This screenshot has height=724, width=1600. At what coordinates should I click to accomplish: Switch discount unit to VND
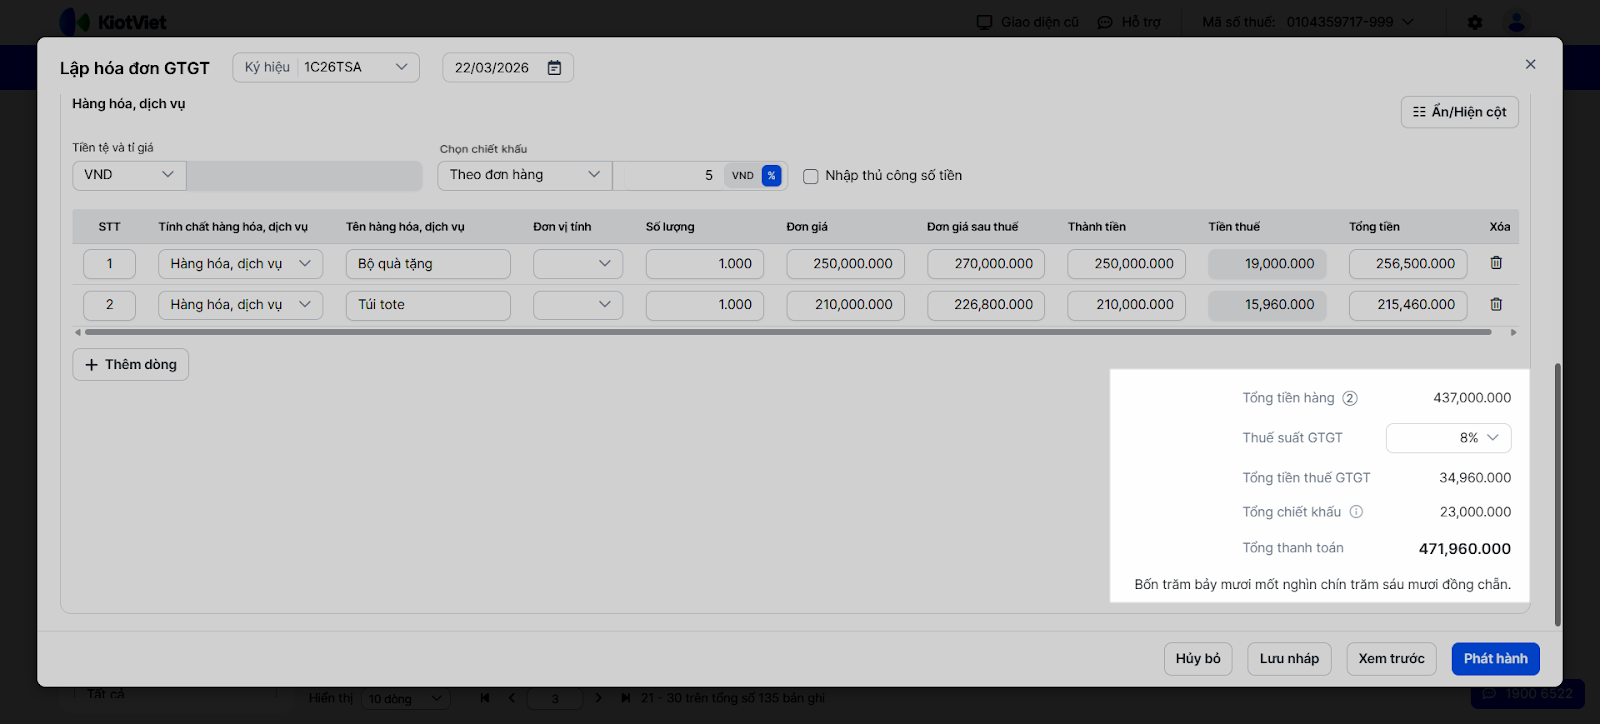click(x=742, y=175)
